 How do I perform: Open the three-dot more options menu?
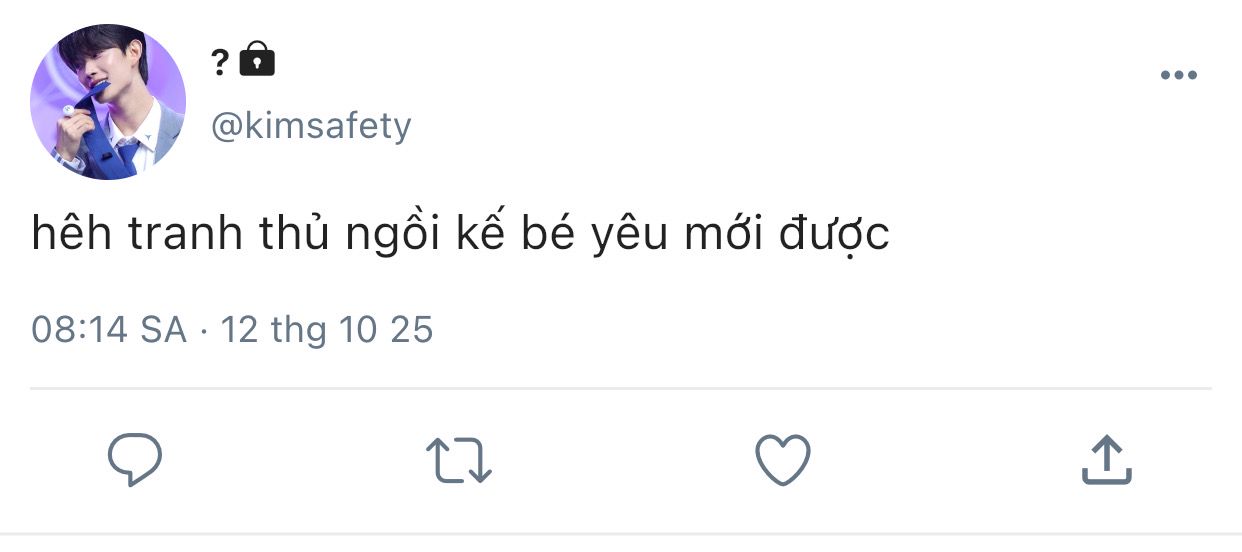[x=1178, y=76]
